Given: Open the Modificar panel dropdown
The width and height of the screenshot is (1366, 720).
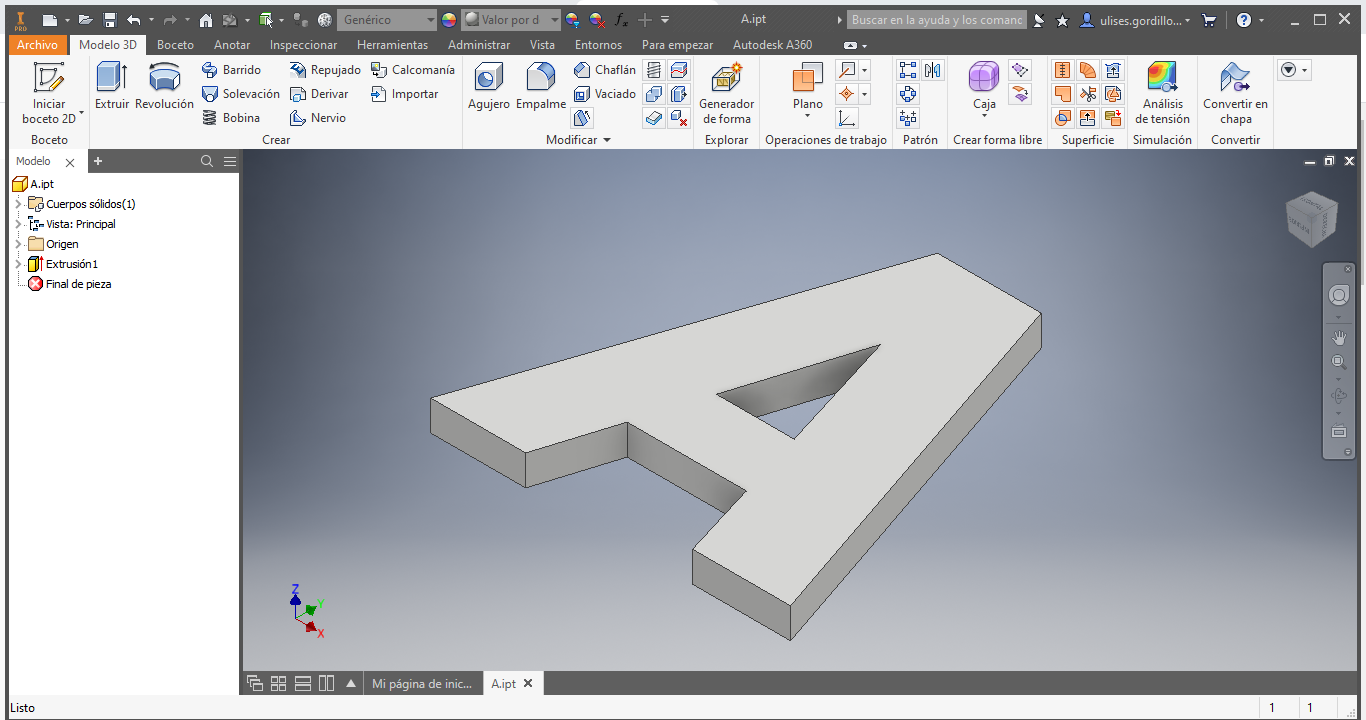Looking at the screenshot, I should (578, 140).
